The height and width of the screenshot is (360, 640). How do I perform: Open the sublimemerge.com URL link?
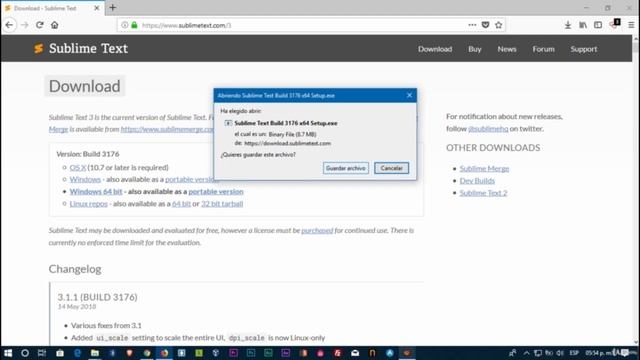tap(167, 129)
